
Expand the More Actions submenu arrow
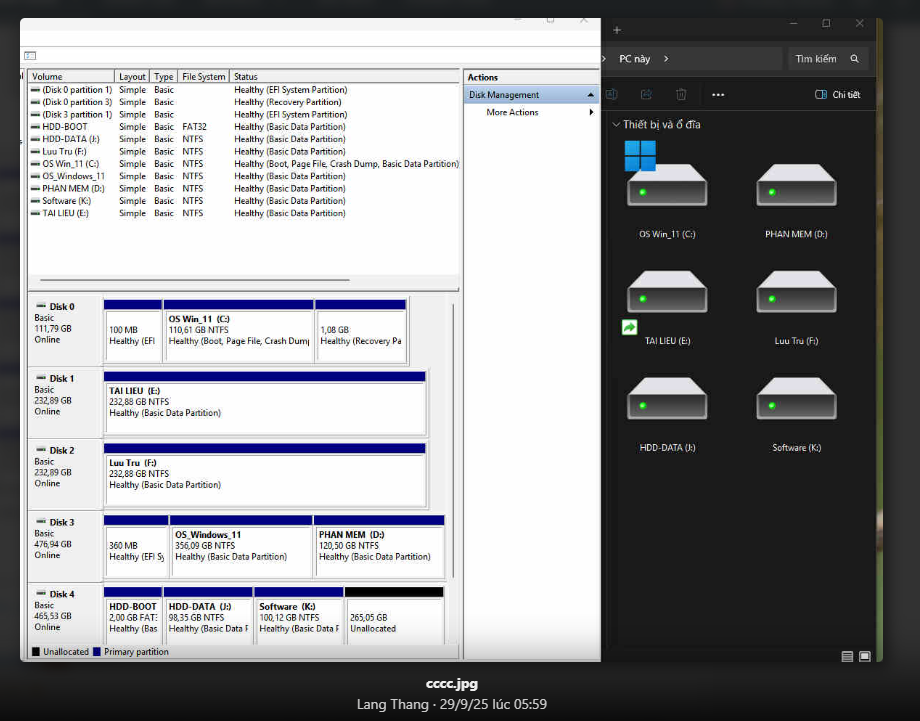click(x=591, y=112)
